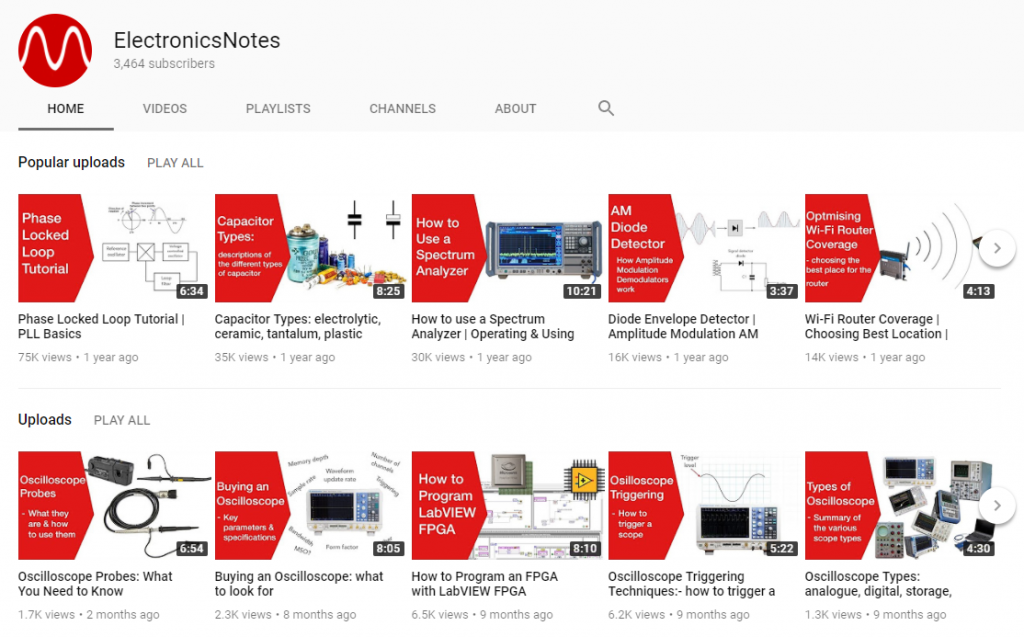Click the 6:34 duration badge

192,291
